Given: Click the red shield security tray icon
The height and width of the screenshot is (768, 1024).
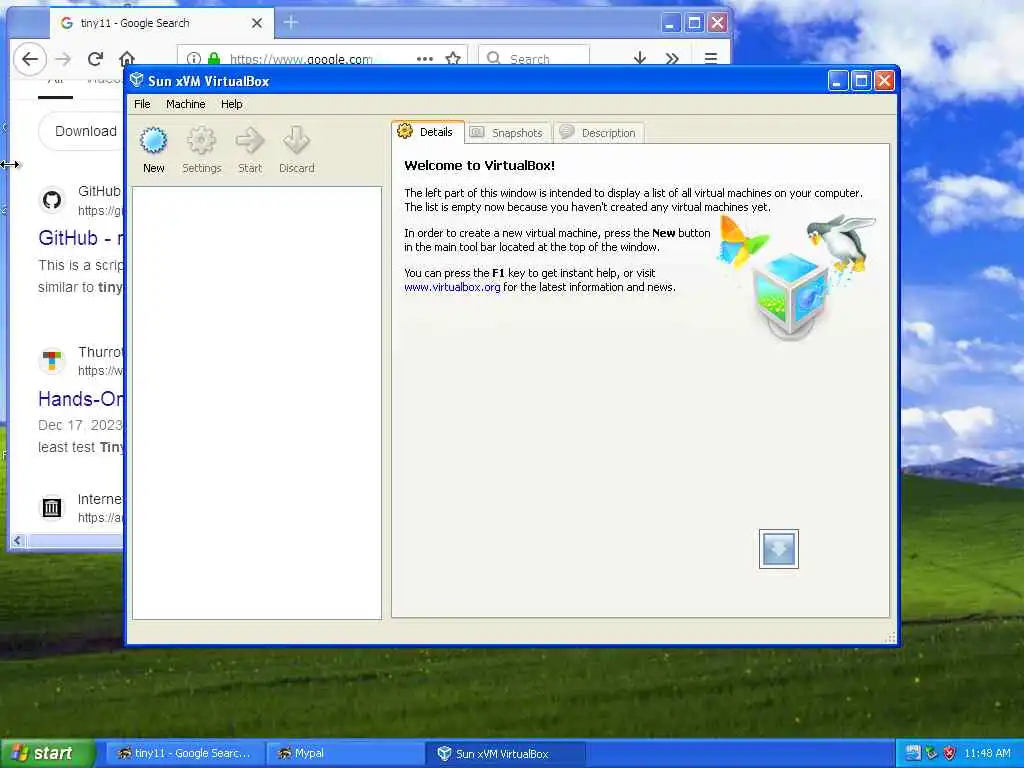Looking at the screenshot, I should pyautogui.click(x=950, y=753).
